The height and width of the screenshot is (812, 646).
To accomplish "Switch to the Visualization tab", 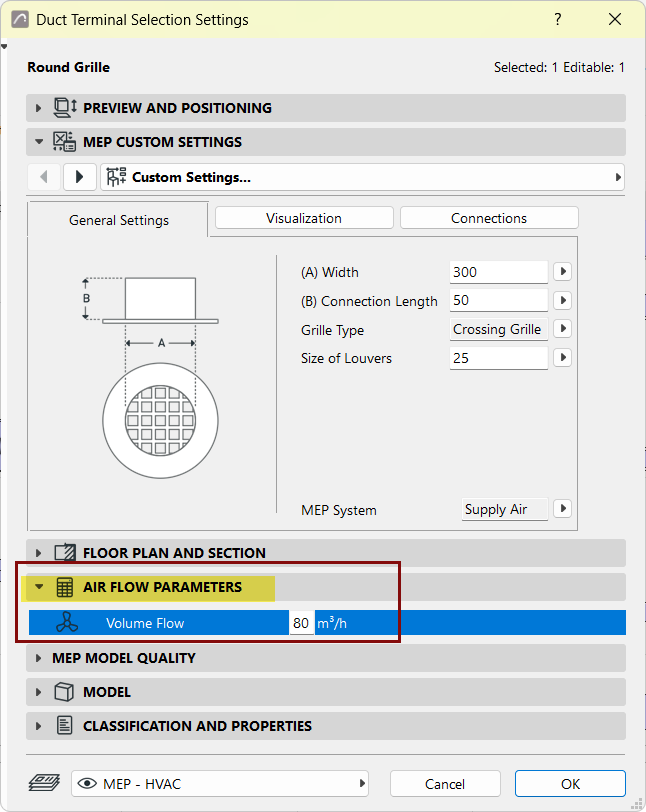I will click(x=304, y=218).
